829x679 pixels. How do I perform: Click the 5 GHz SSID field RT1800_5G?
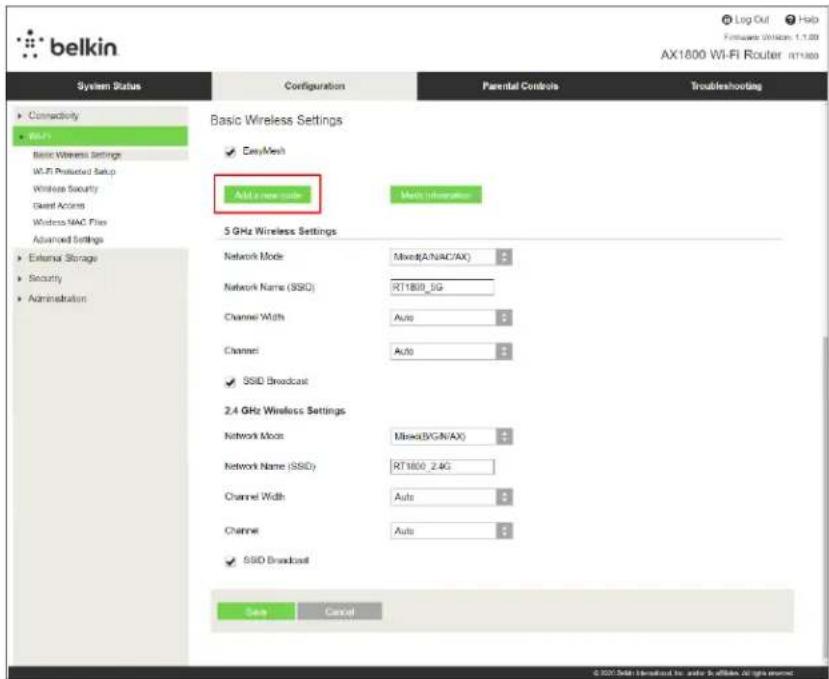click(442, 287)
